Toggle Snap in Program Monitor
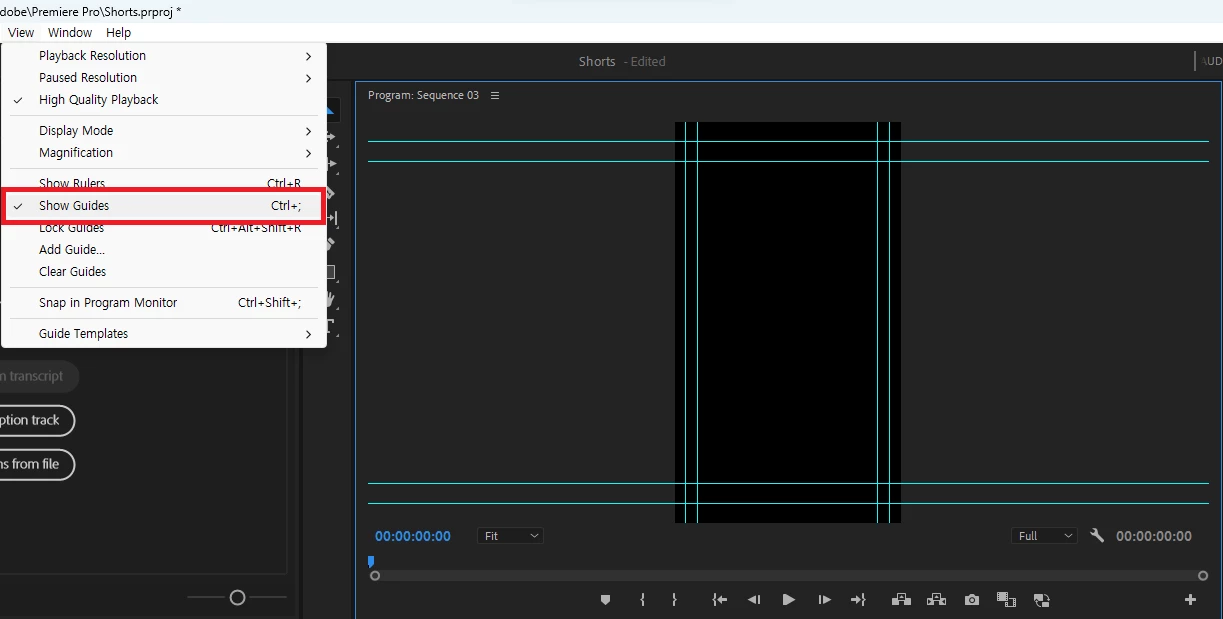Viewport: 1223px width, 619px height. (x=164, y=303)
